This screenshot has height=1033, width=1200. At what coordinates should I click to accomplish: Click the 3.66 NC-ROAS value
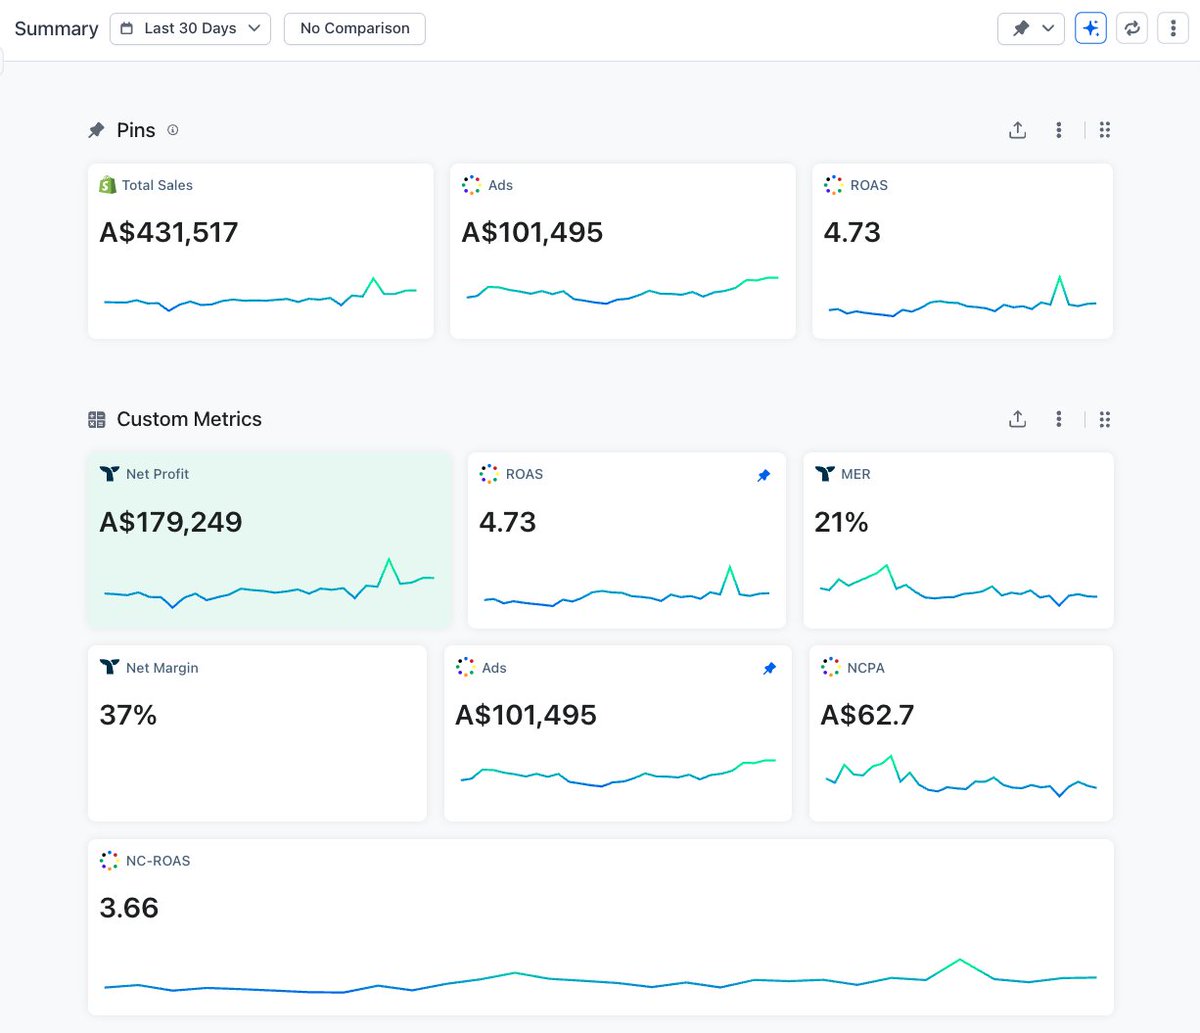click(129, 908)
